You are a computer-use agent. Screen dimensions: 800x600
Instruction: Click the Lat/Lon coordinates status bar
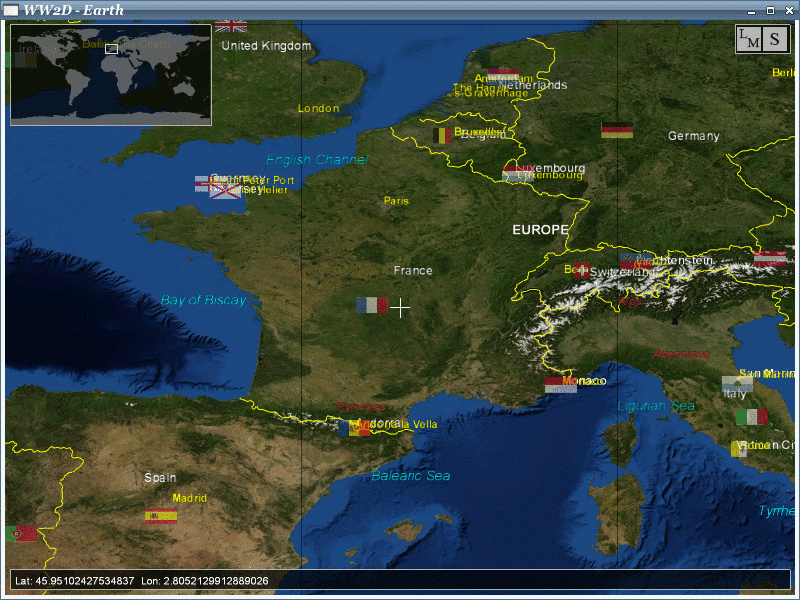click(400, 580)
